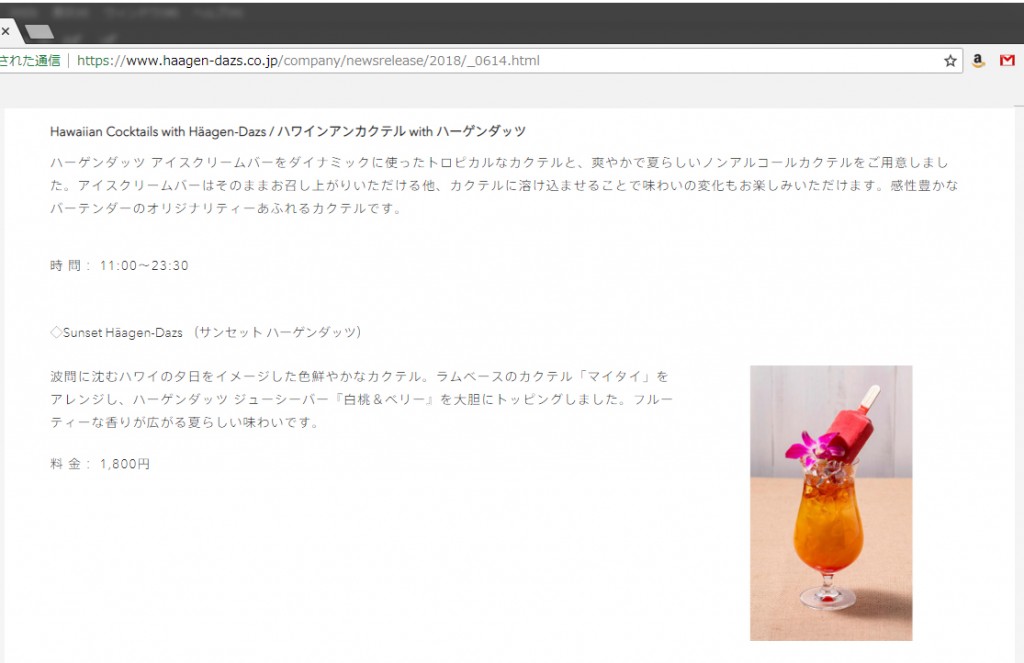Click the heading "Hawaiian Cocktails with Häagen-Dazs"
The height and width of the screenshot is (663, 1024).
pos(158,131)
